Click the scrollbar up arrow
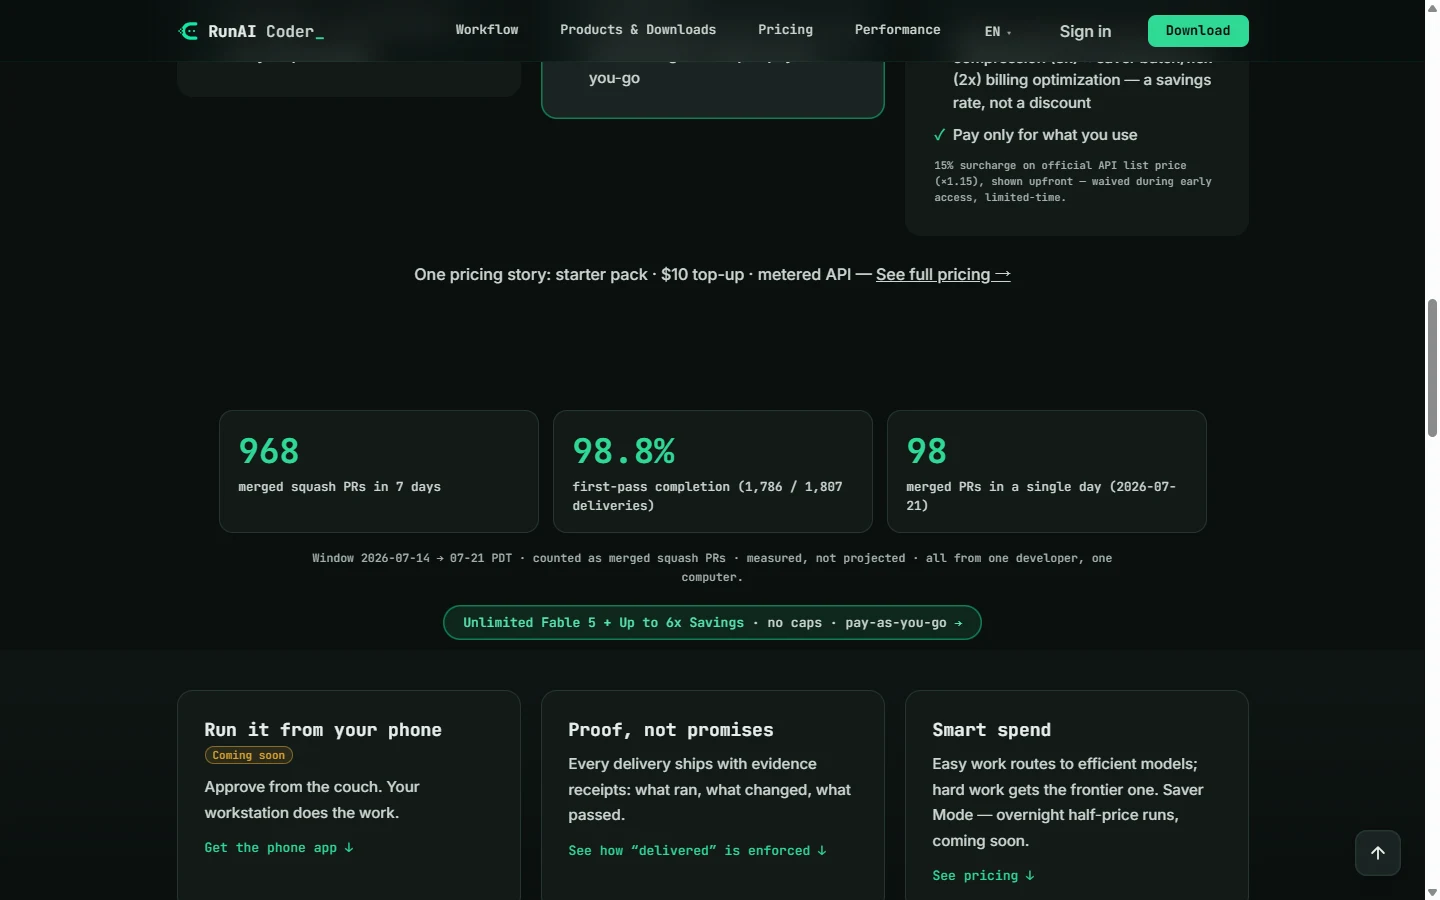This screenshot has width=1440, height=900. point(1432,7)
